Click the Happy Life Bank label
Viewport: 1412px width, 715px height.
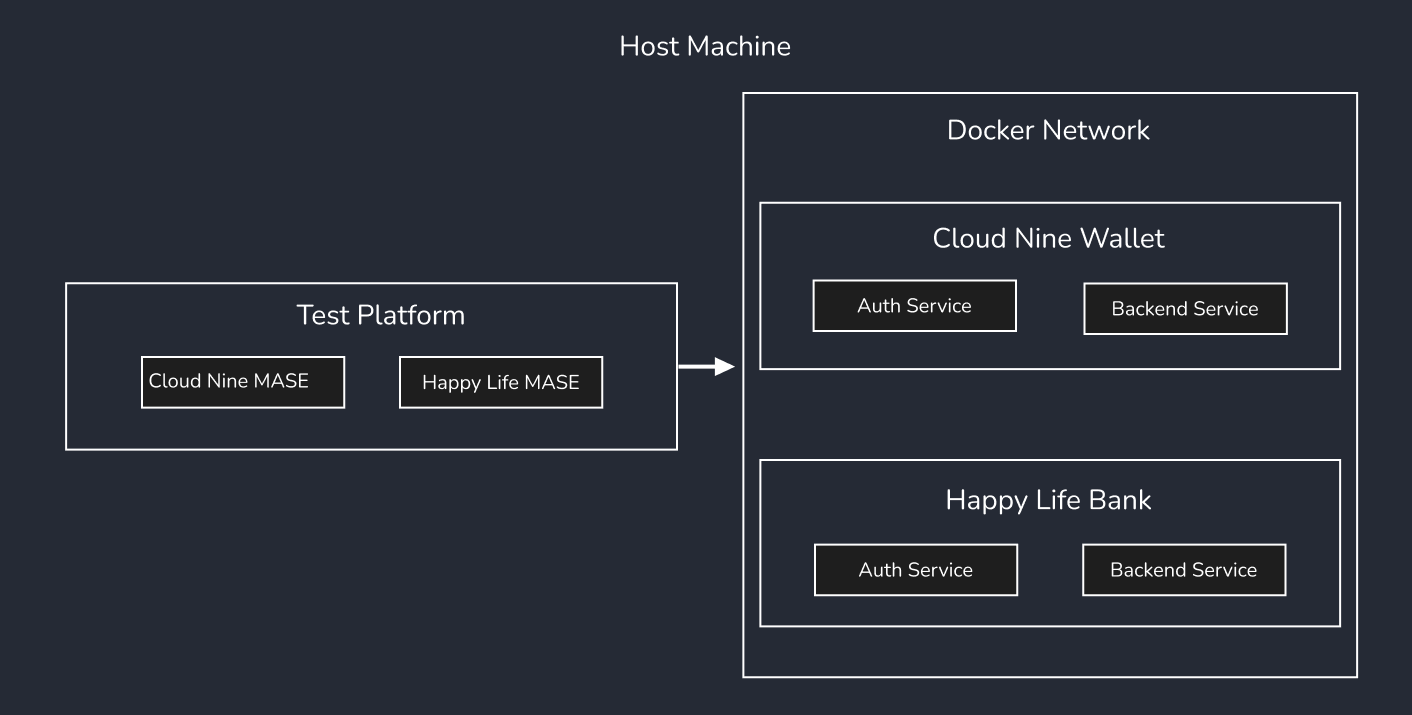pyautogui.click(x=1048, y=500)
